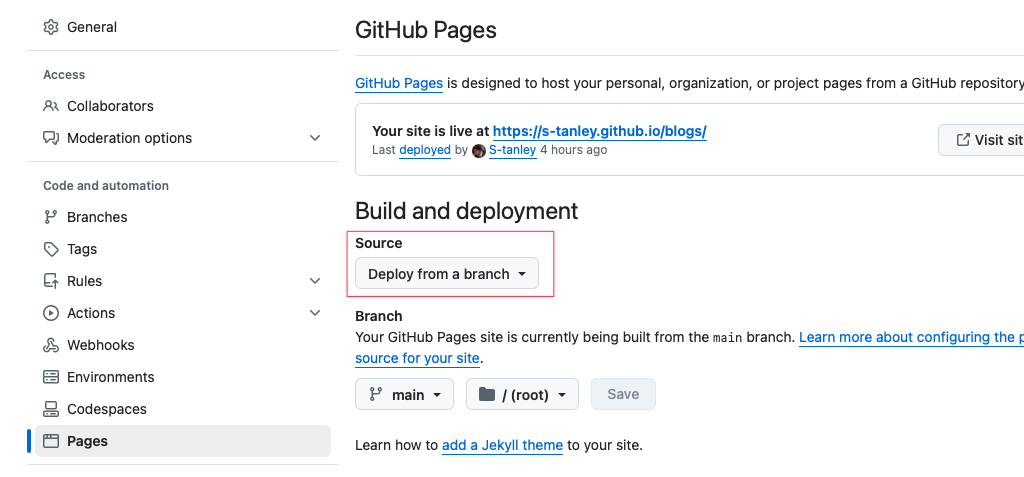Click the Branches git-branch icon
This screenshot has height=477, width=1024.
[x=51, y=217]
